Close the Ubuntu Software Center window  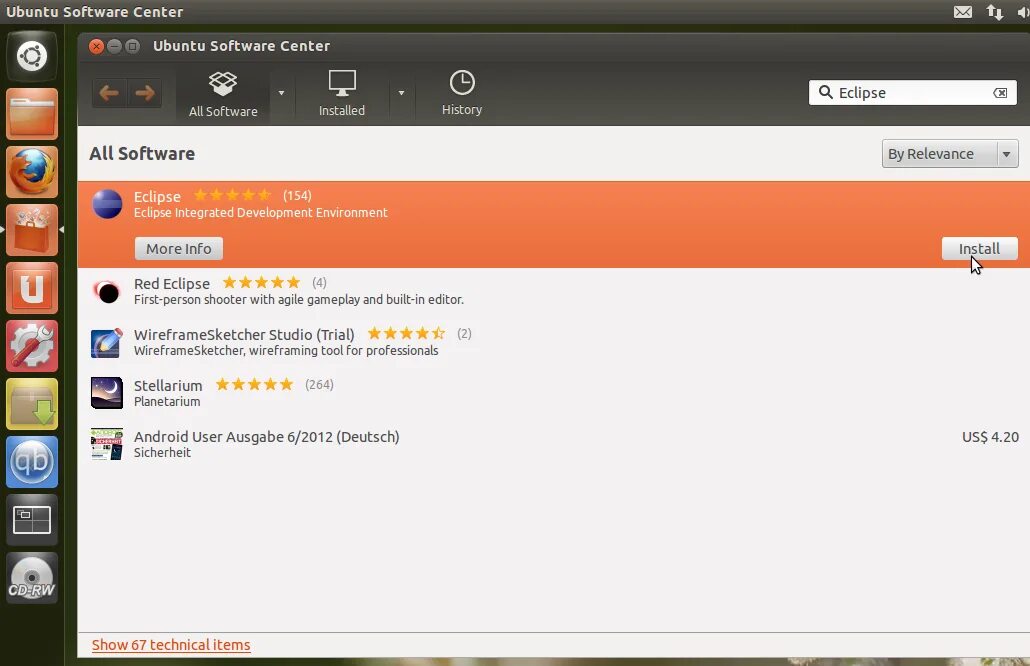[96, 46]
